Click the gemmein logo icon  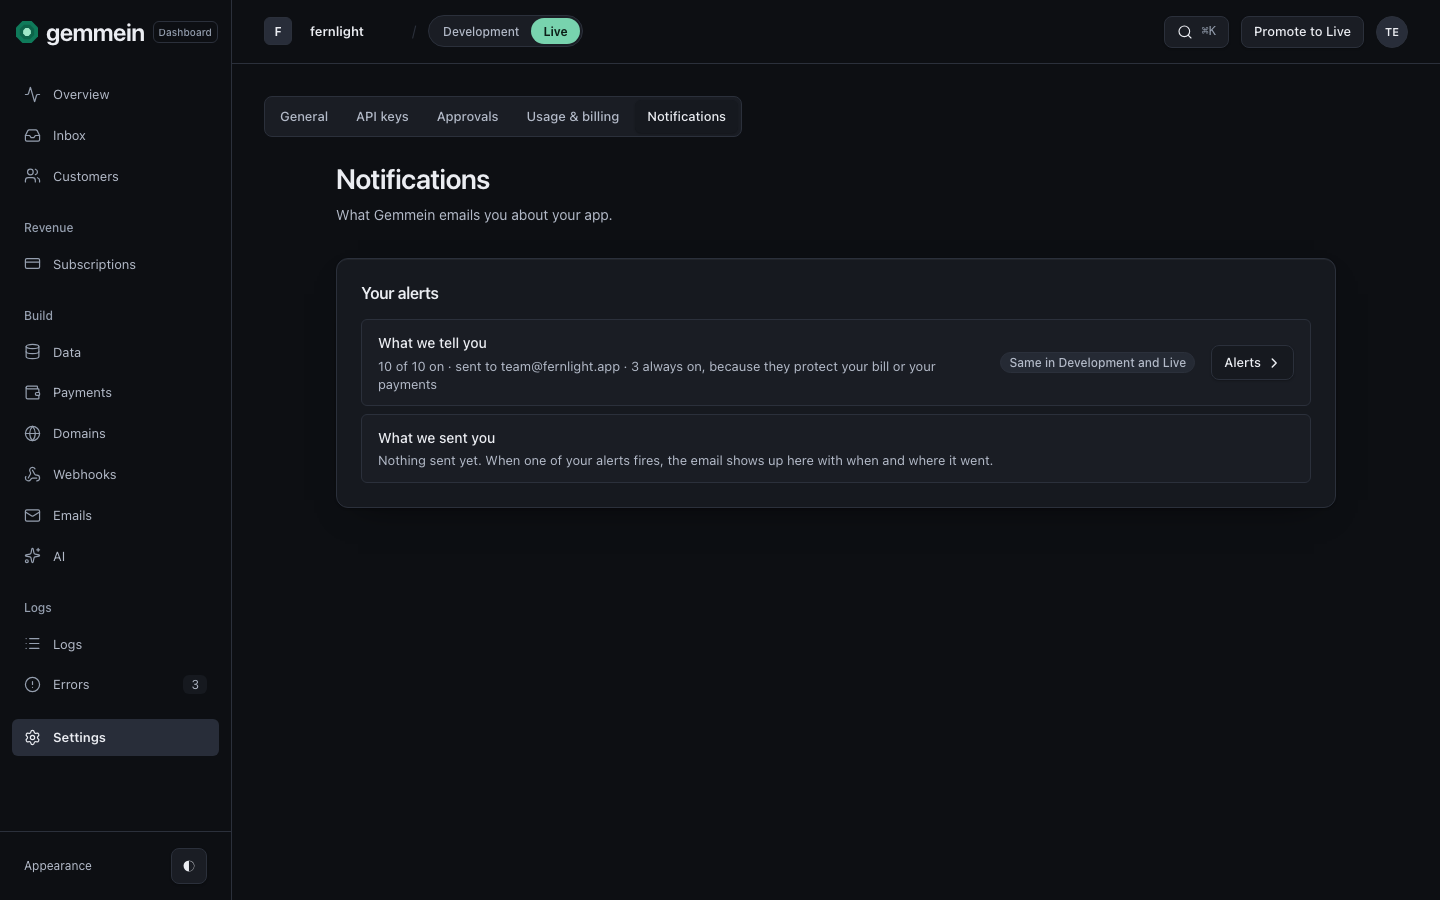pos(27,32)
